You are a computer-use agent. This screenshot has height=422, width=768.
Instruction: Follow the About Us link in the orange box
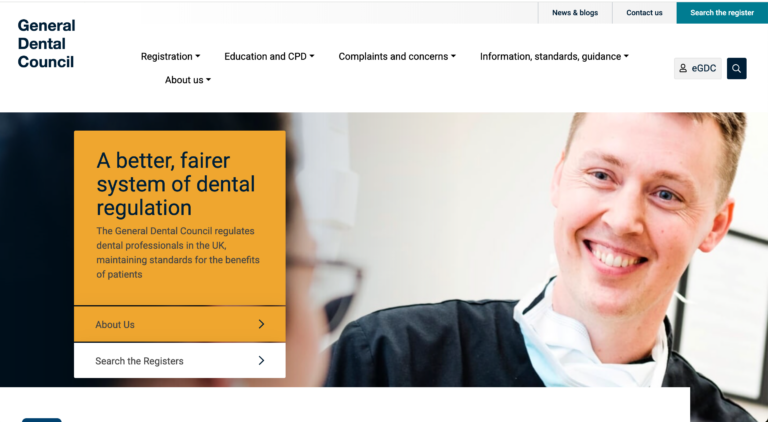[180, 324]
